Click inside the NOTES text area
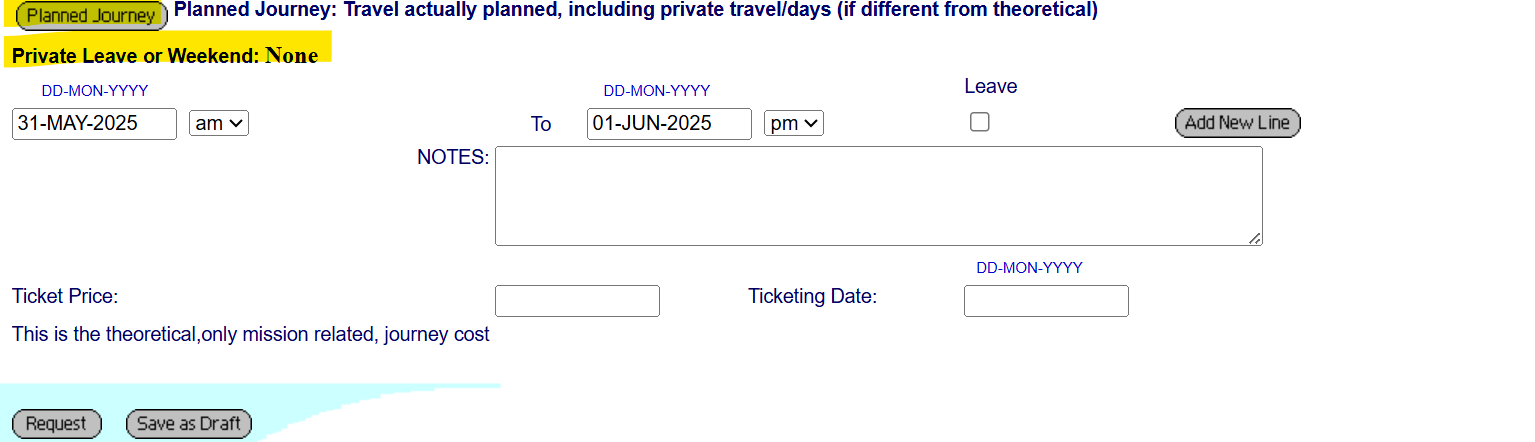This screenshot has height=442, width=1535. [x=878, y=196]
